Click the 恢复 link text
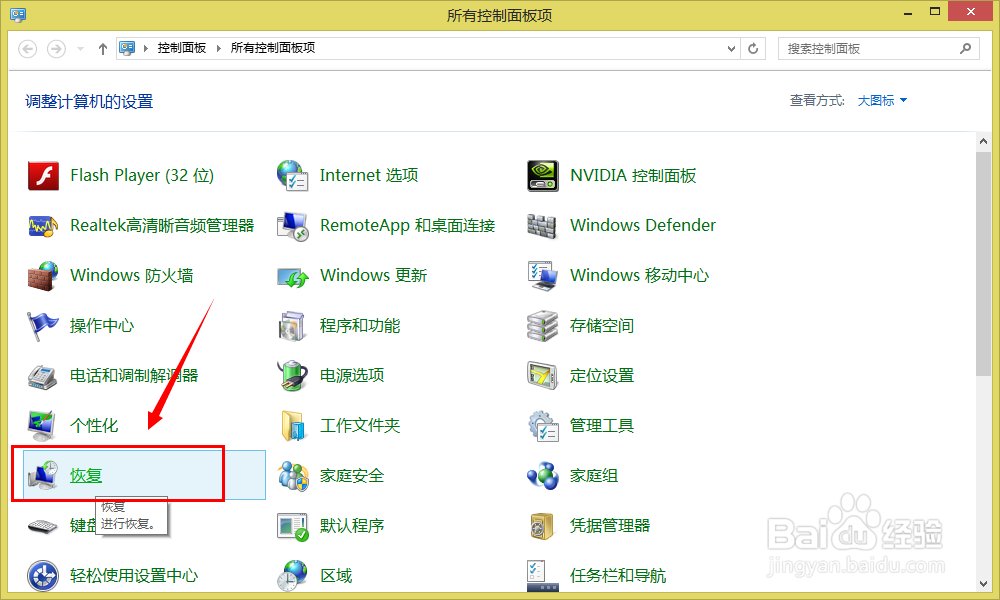1000x600 pixels. coord(86,476)
